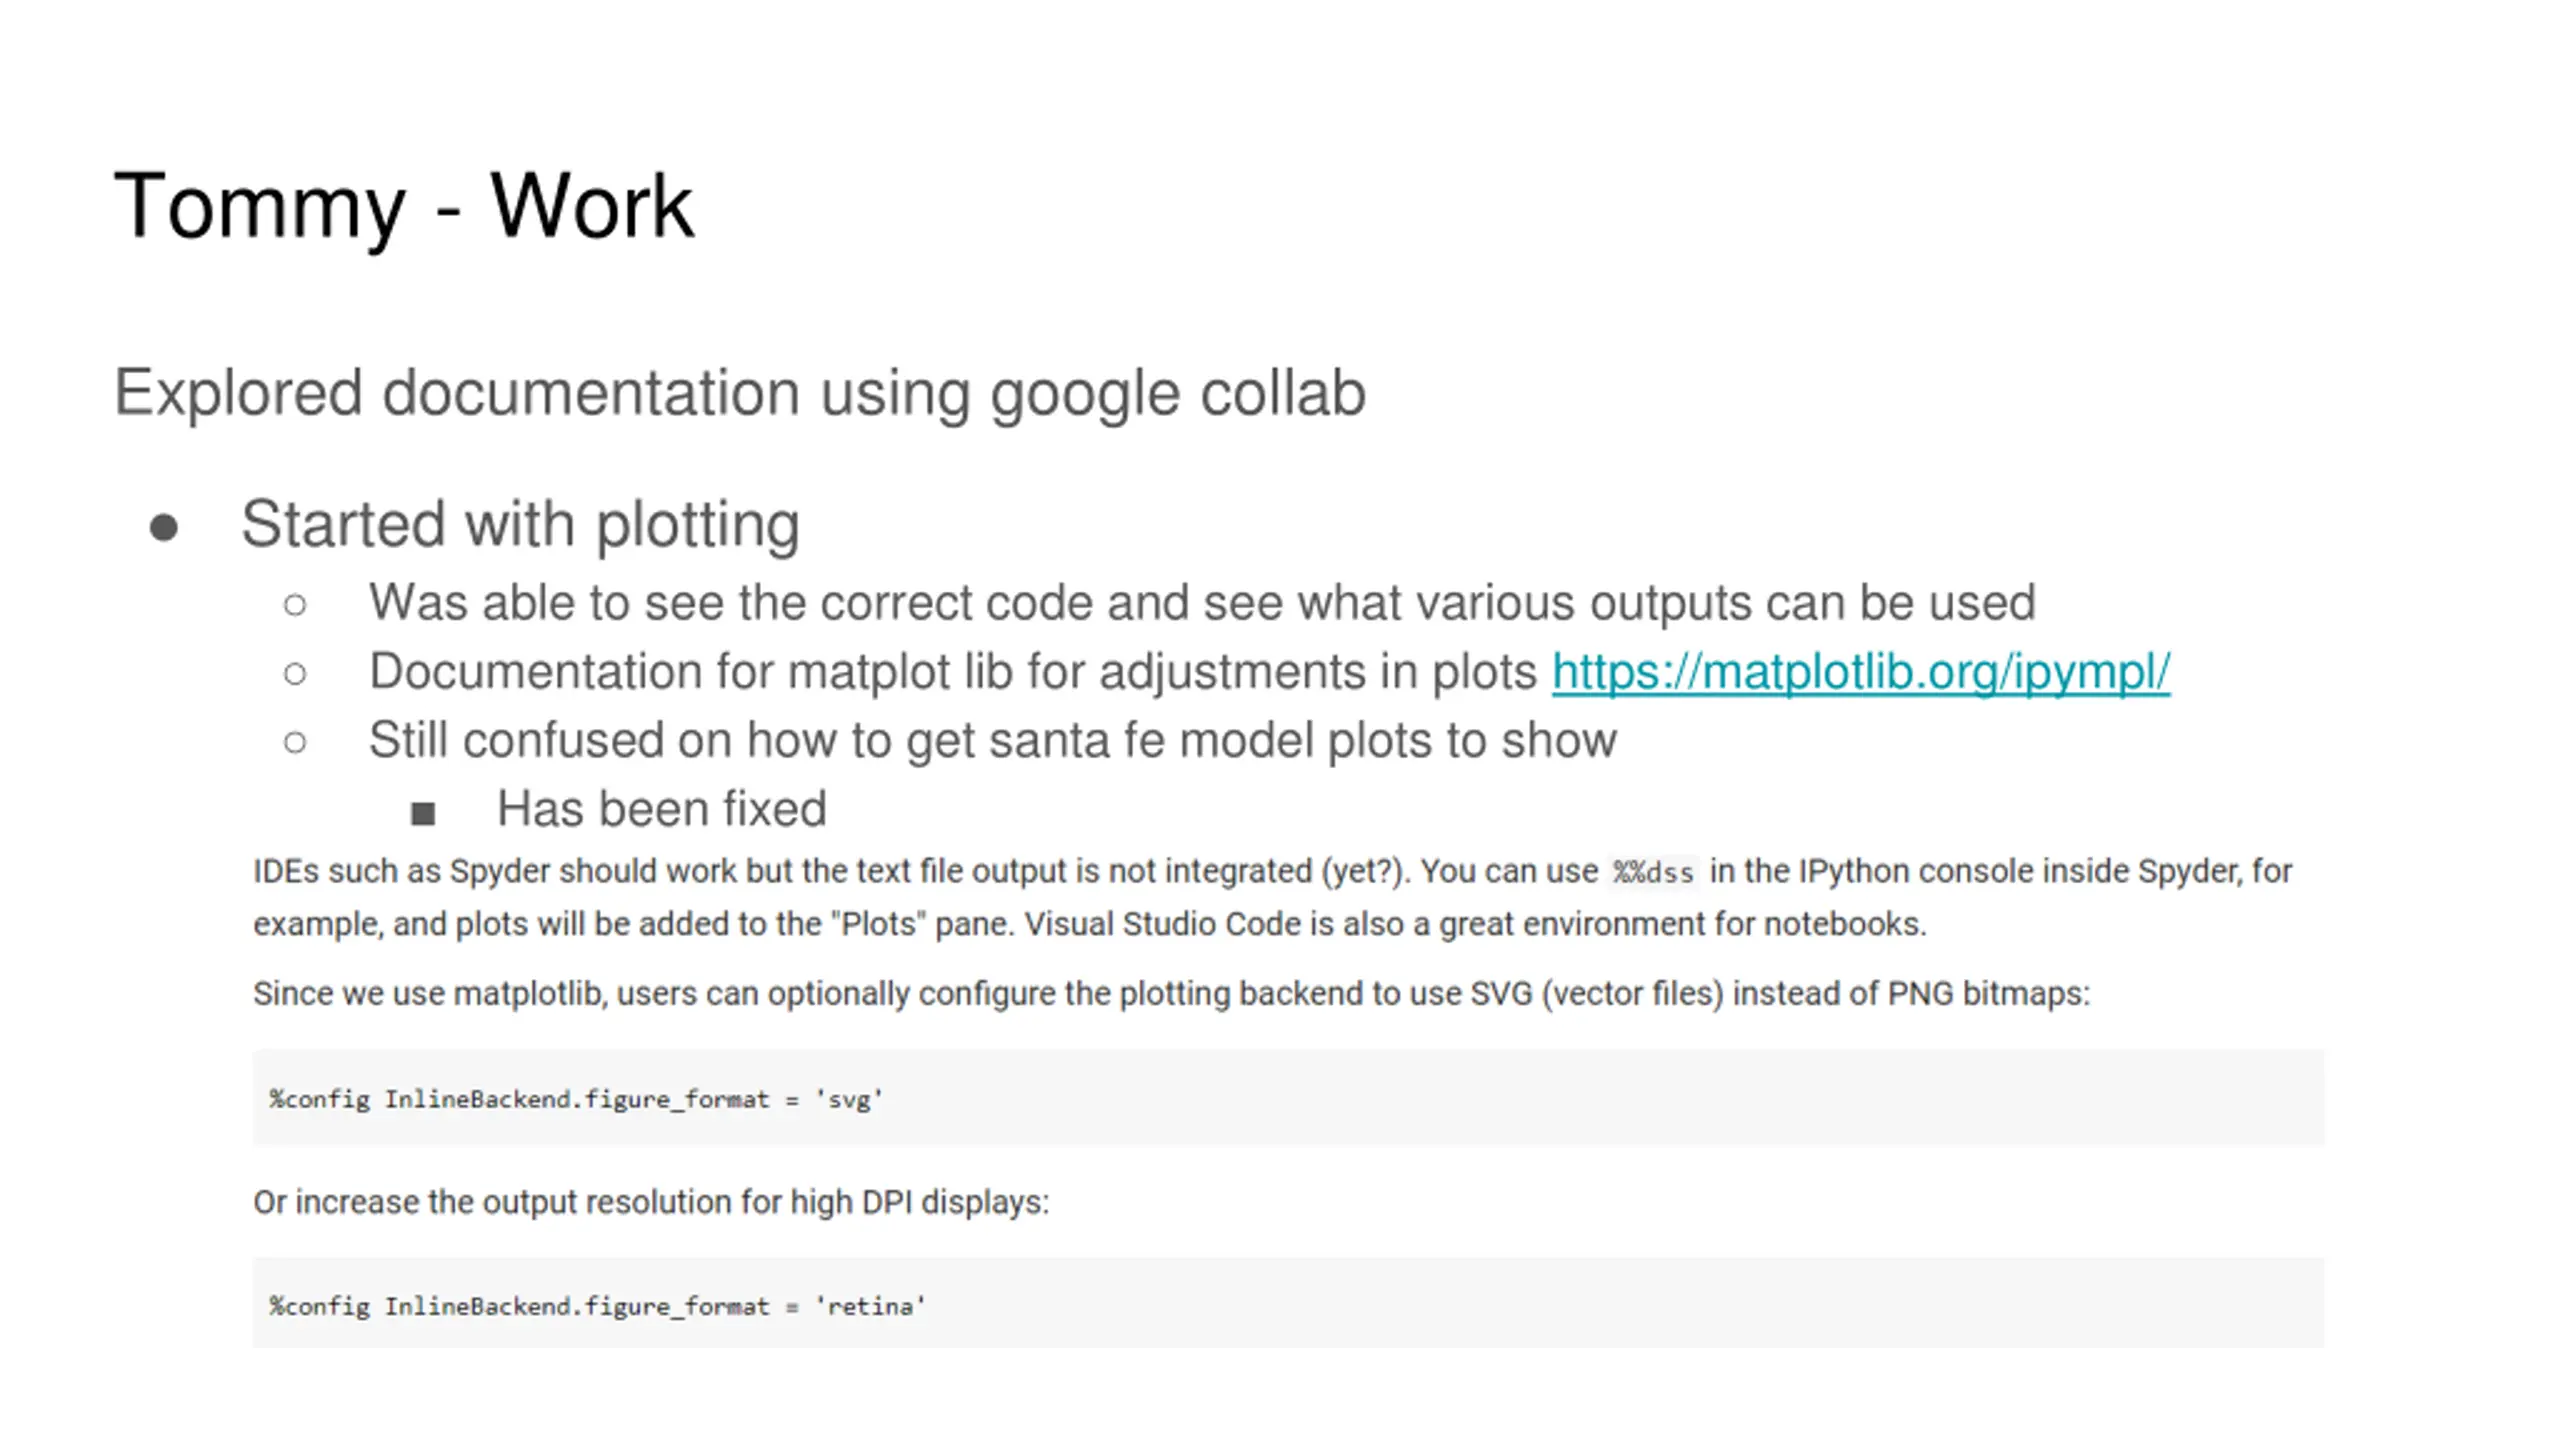2560x1440 pixels.
Task: Click the Still confused on santa fe model text
Action: click(992, 741)
